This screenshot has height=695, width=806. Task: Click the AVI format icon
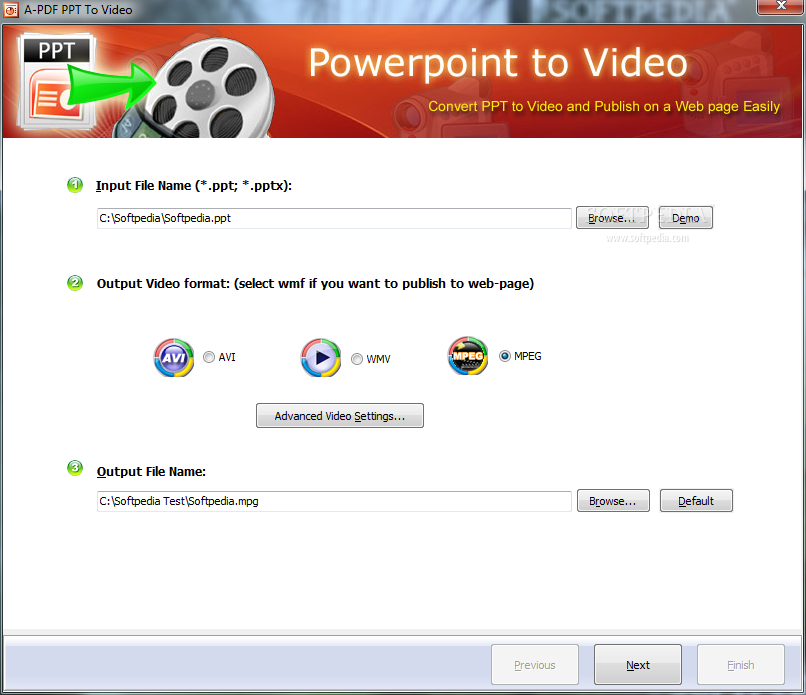(x=174, y=357)
